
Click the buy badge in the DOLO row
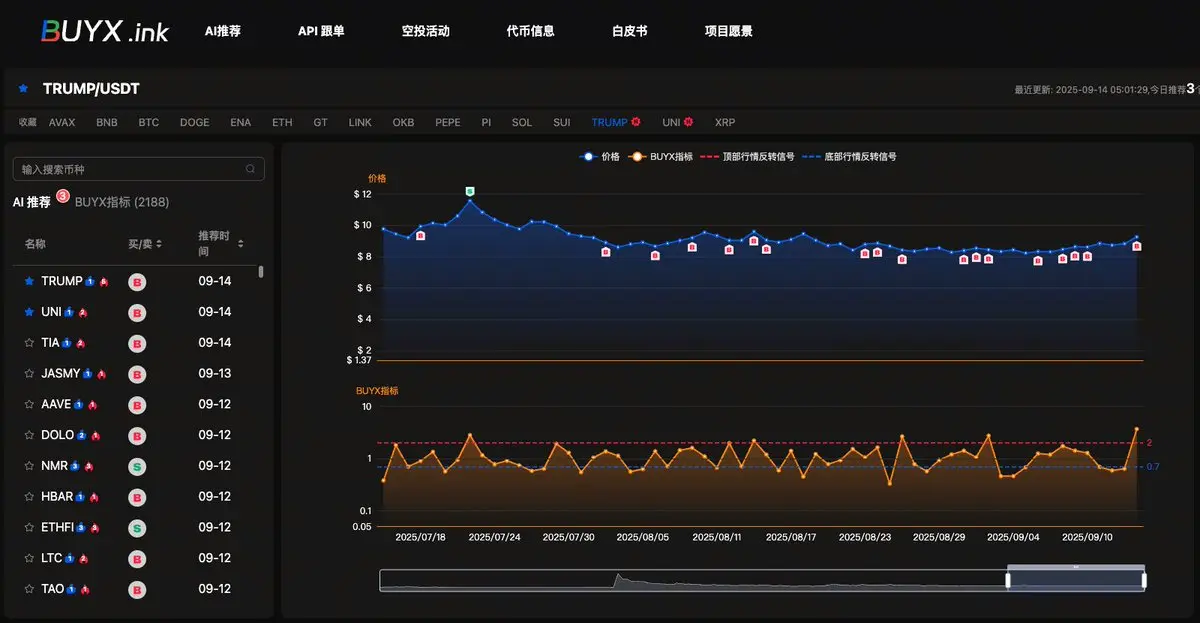click(x=137, y=436)
